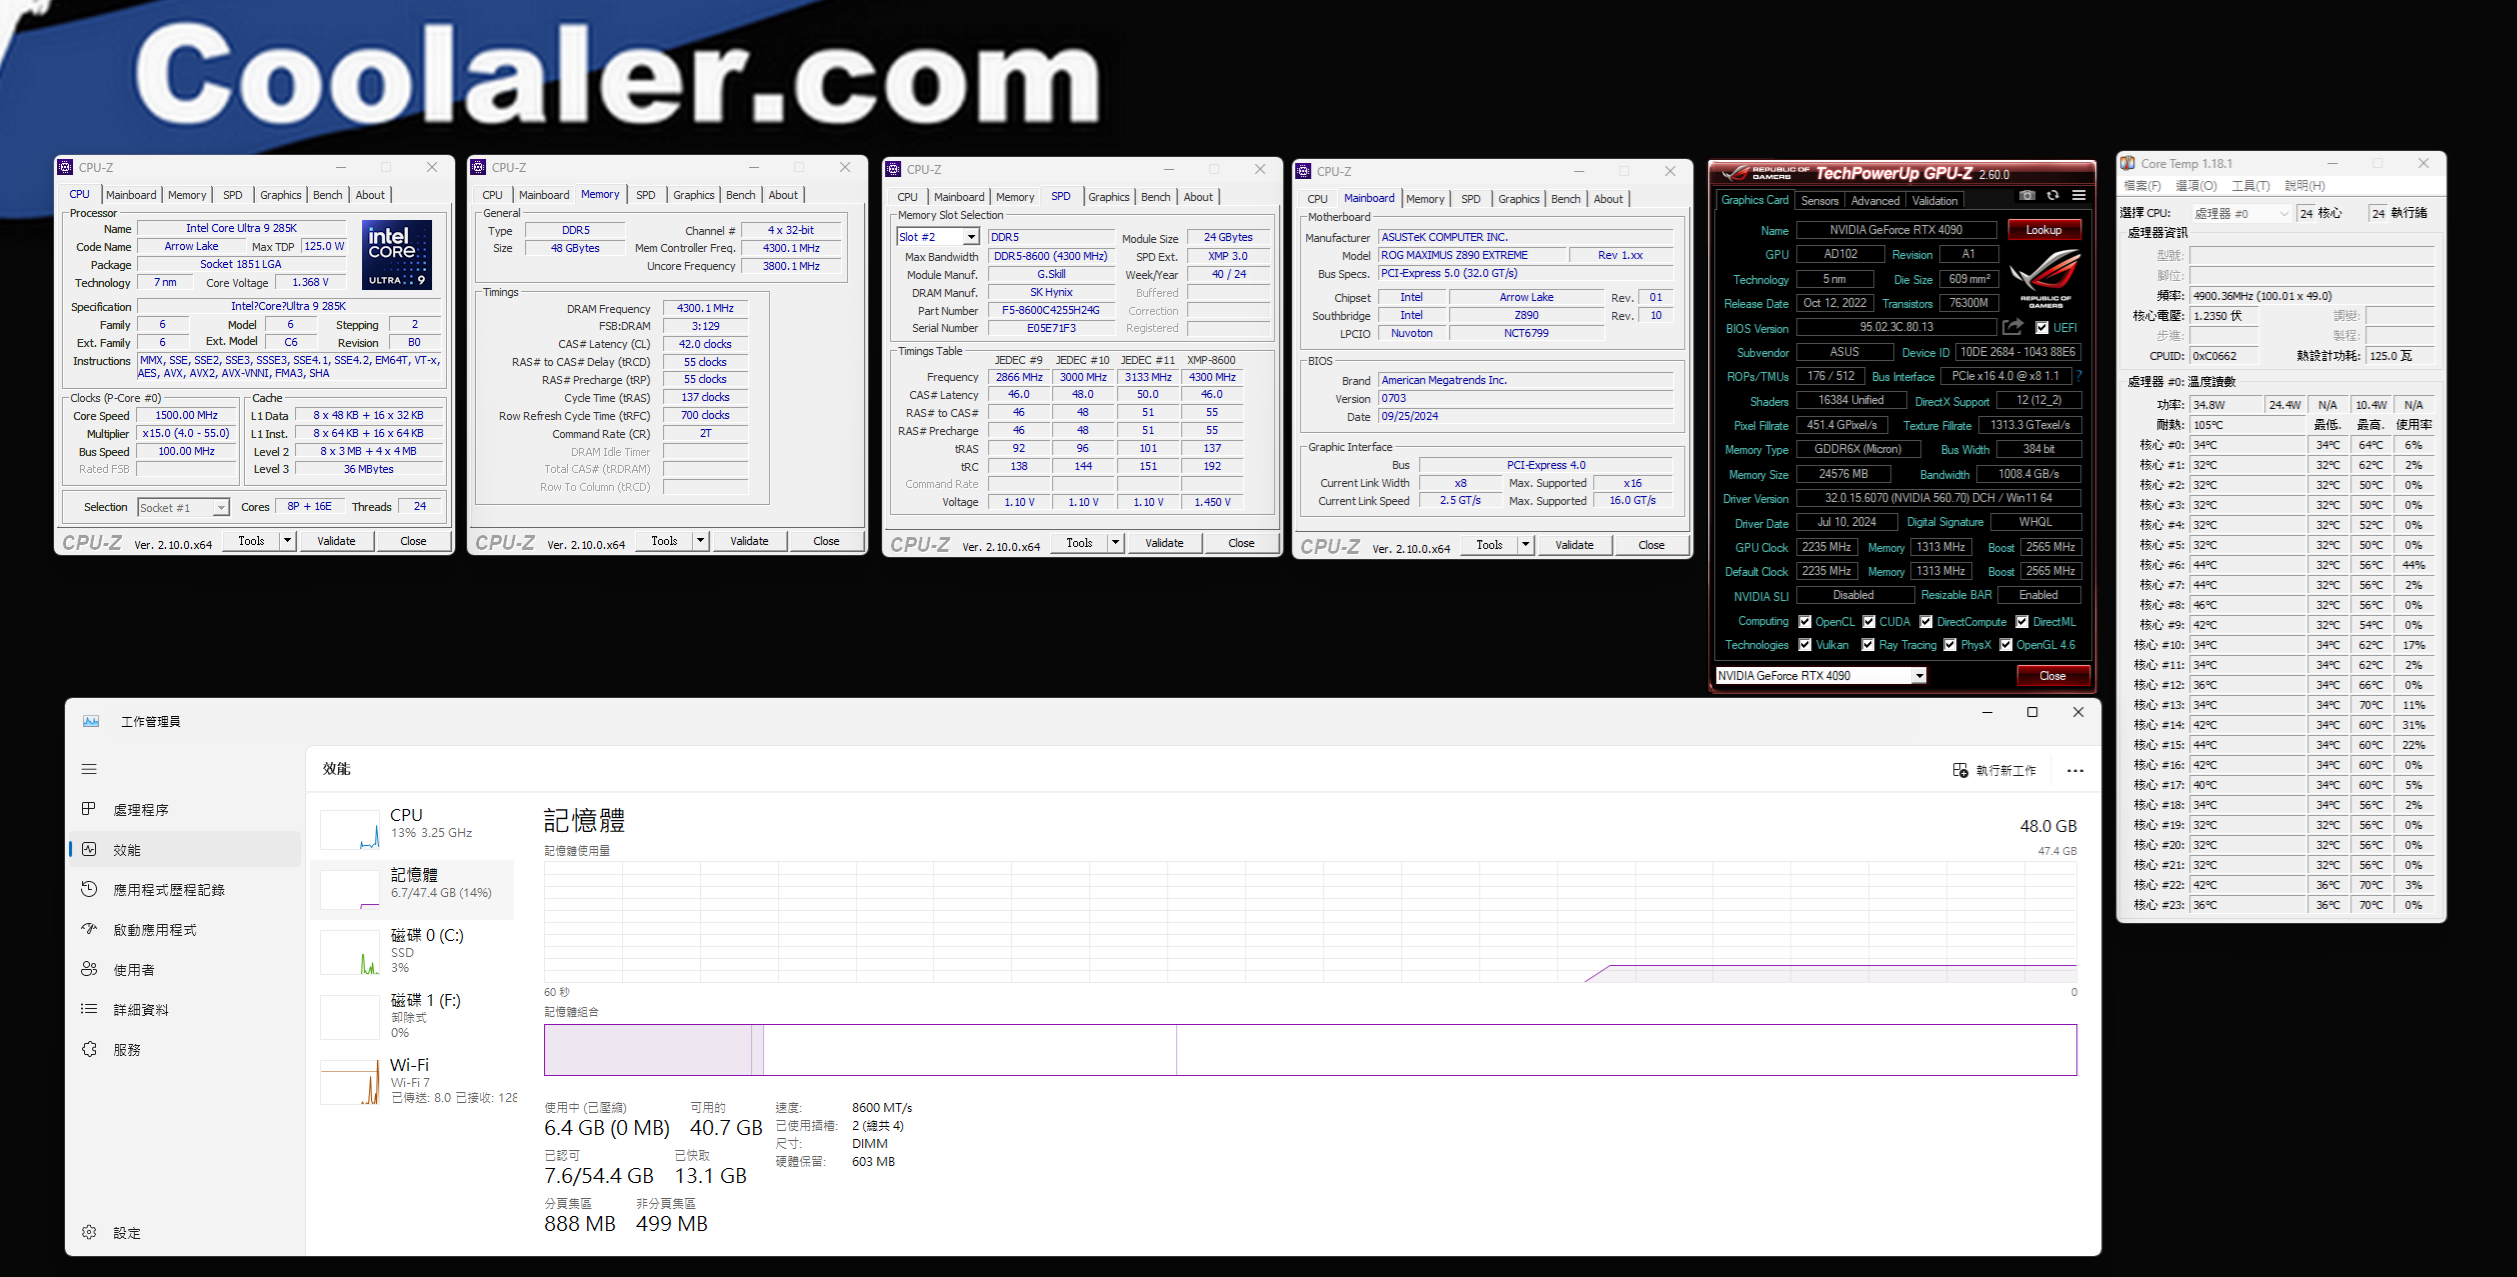Toggle the OpenGL 4.6 checkbox

[2006, 645]
